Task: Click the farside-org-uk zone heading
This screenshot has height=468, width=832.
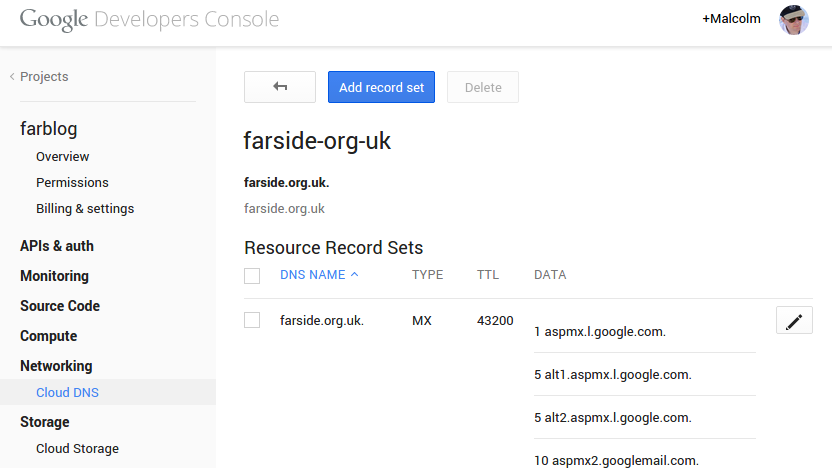Action: [317, 141]
